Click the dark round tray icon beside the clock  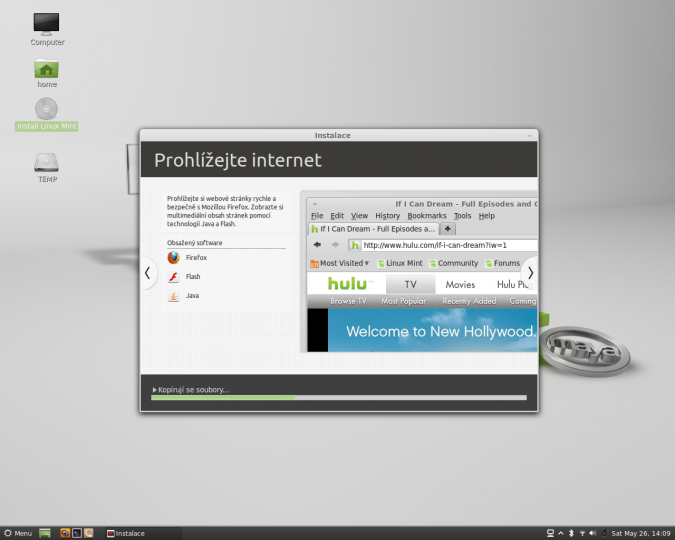pos(604,533)
